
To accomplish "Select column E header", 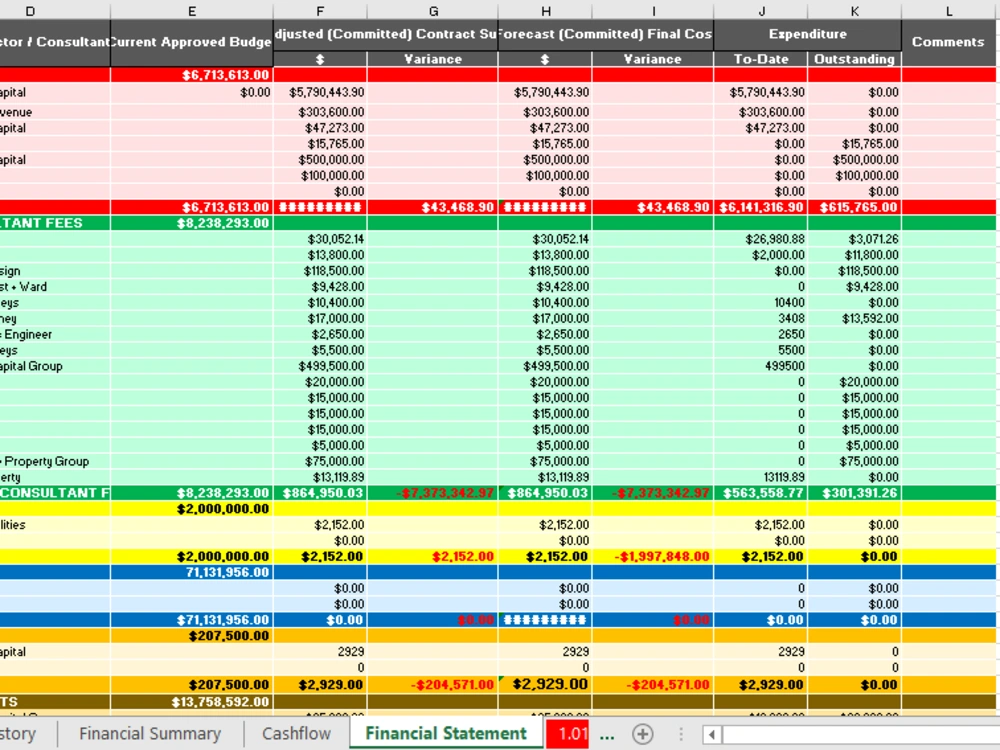I will pos(192,11).
